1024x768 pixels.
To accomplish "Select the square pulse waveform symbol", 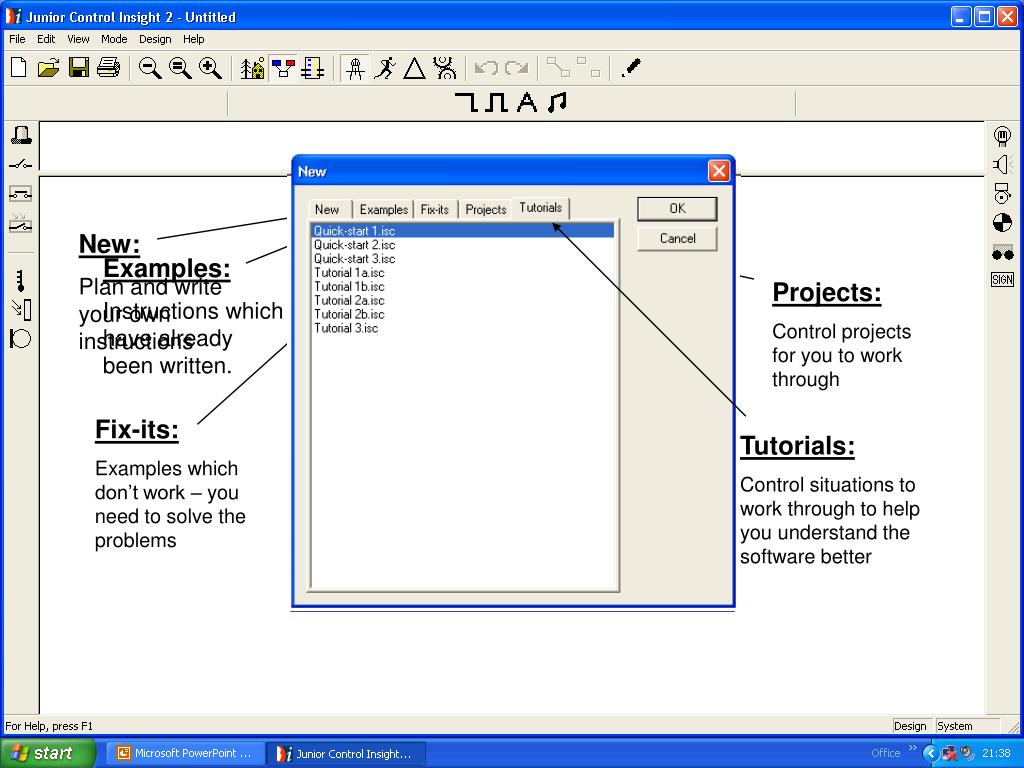I will pos(496,102).
